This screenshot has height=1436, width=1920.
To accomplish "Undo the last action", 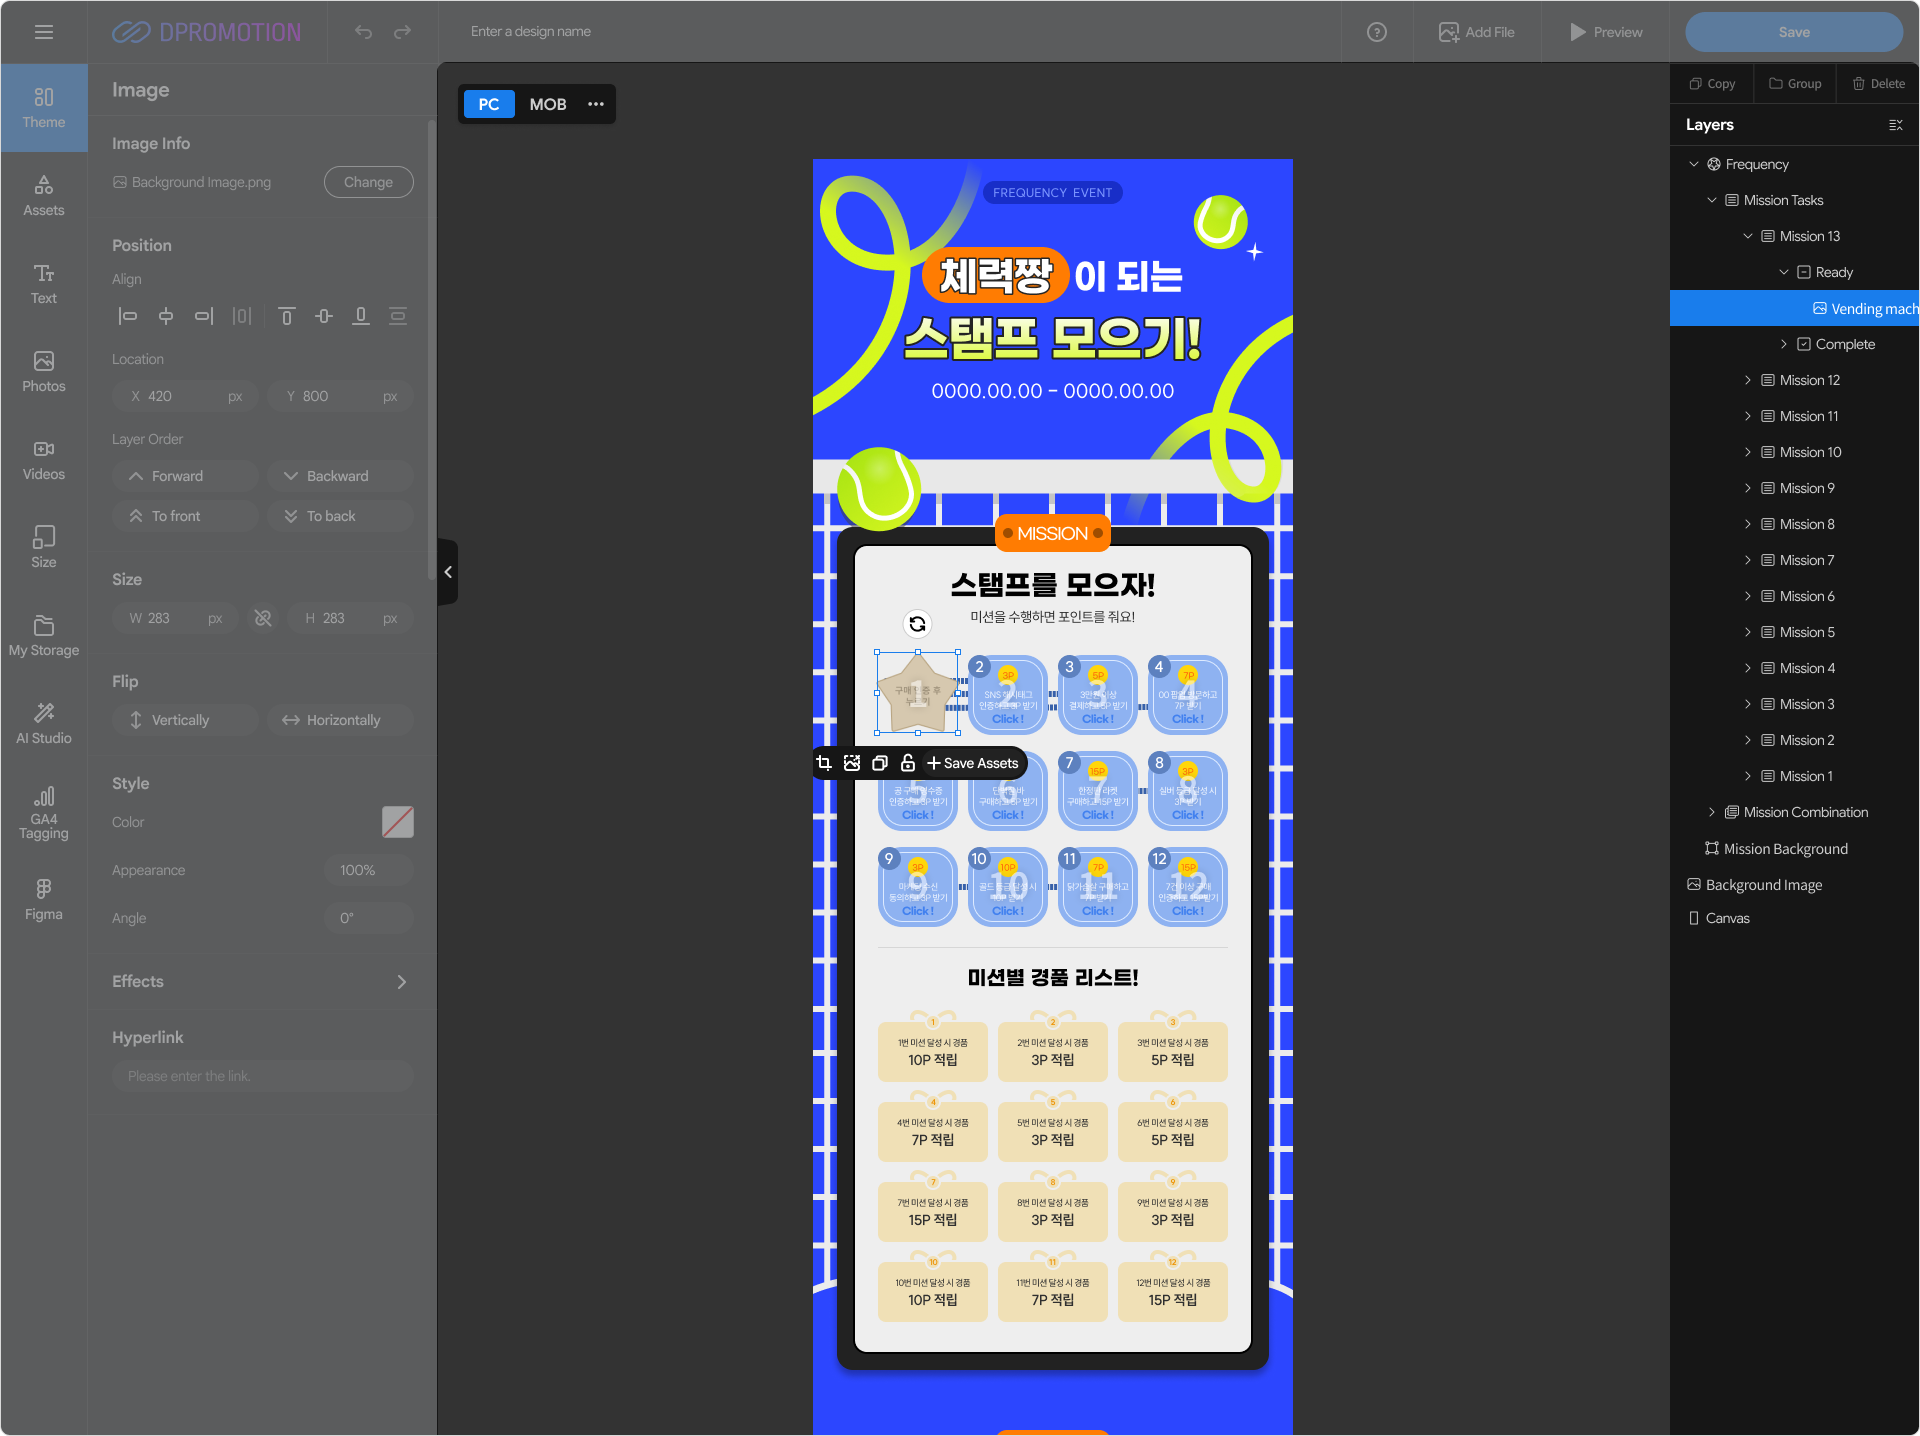I will pyautogui.click(x=363, y=32).
